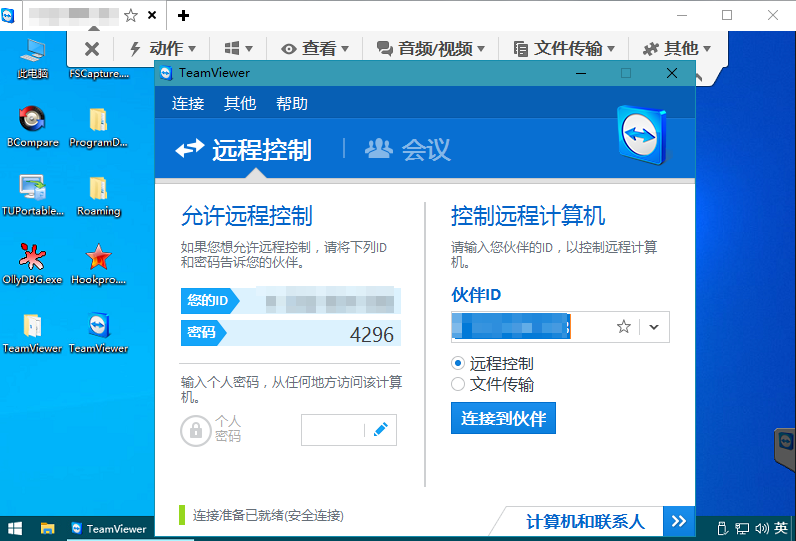Switch to 会议 meeting tab

coord(408,150)
